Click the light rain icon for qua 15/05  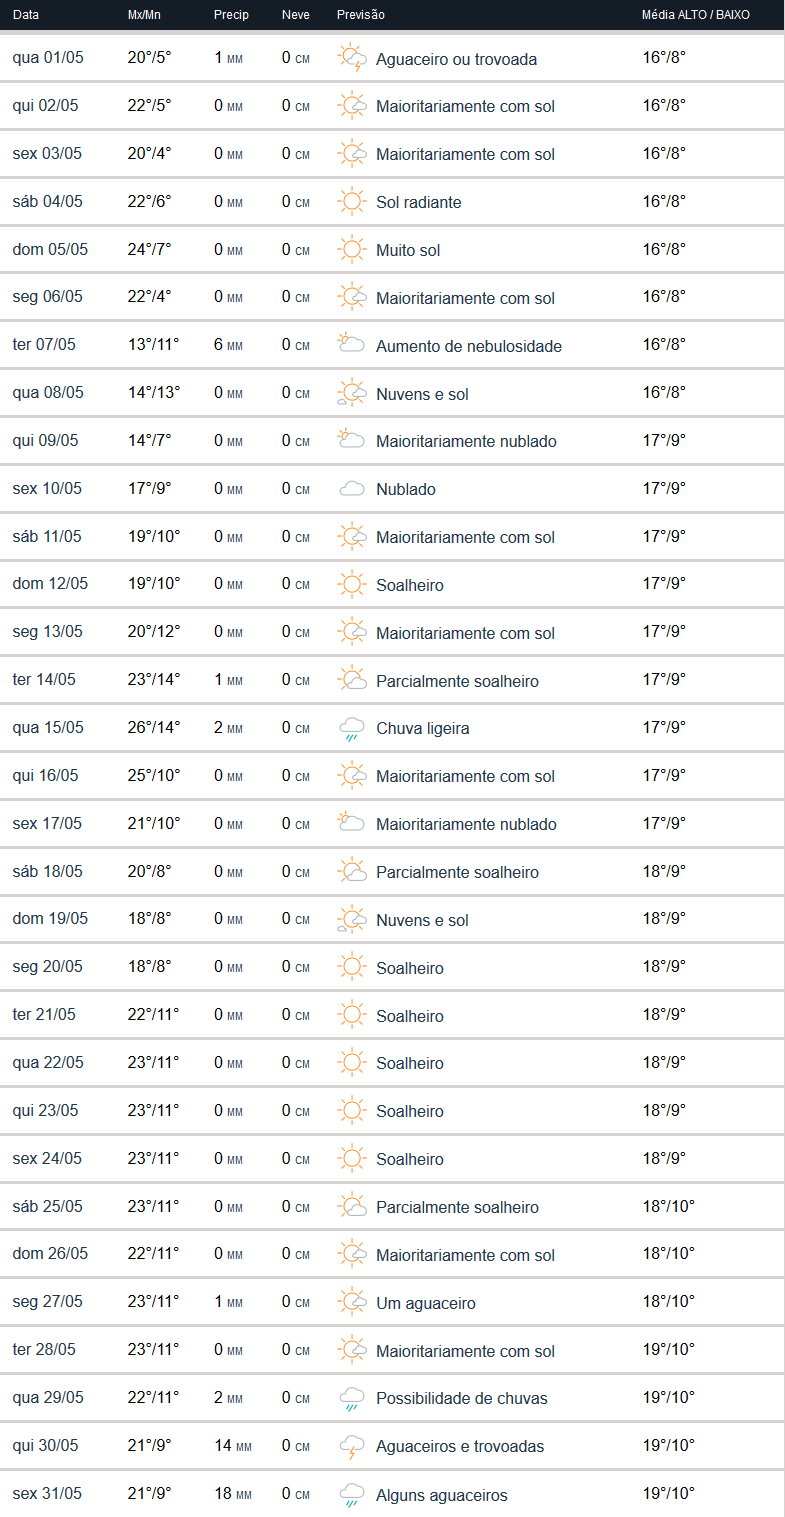[351, 728]
